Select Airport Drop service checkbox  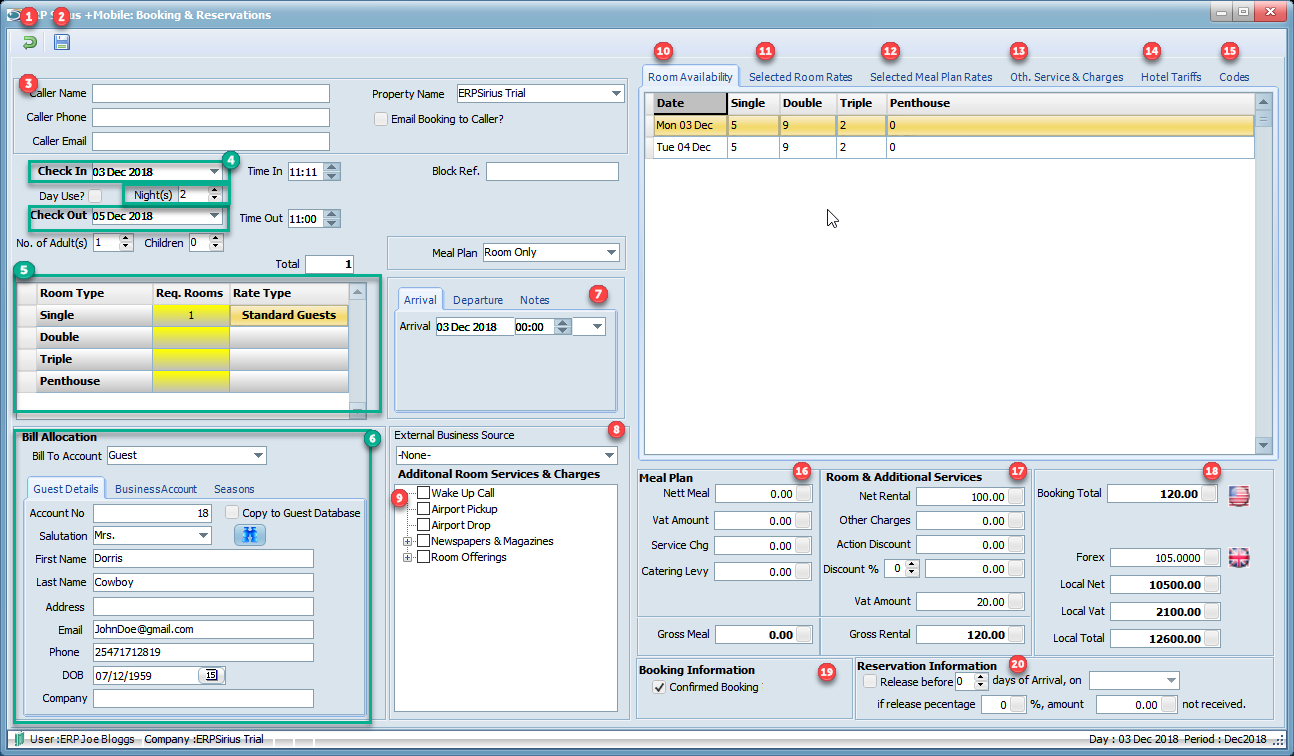pyautogui.click(x=424, y=525)
